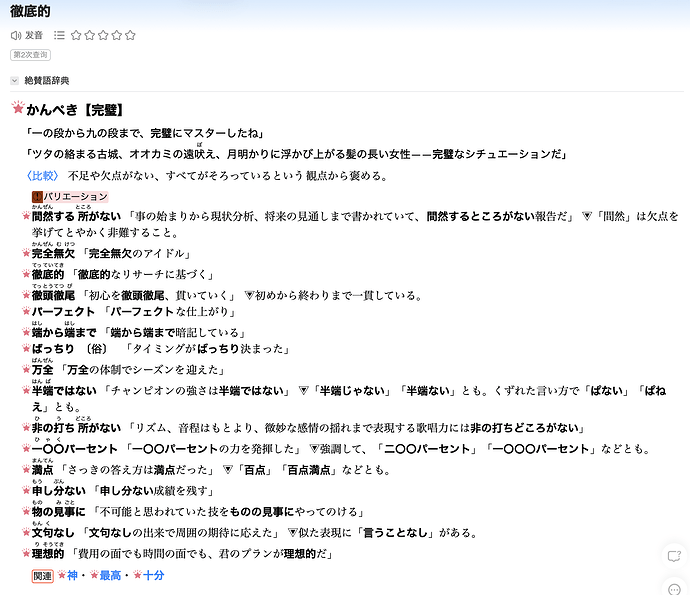Click the example 「完全無欠のアイドル」
Screen dimensions: 690x595
(137, 254)
